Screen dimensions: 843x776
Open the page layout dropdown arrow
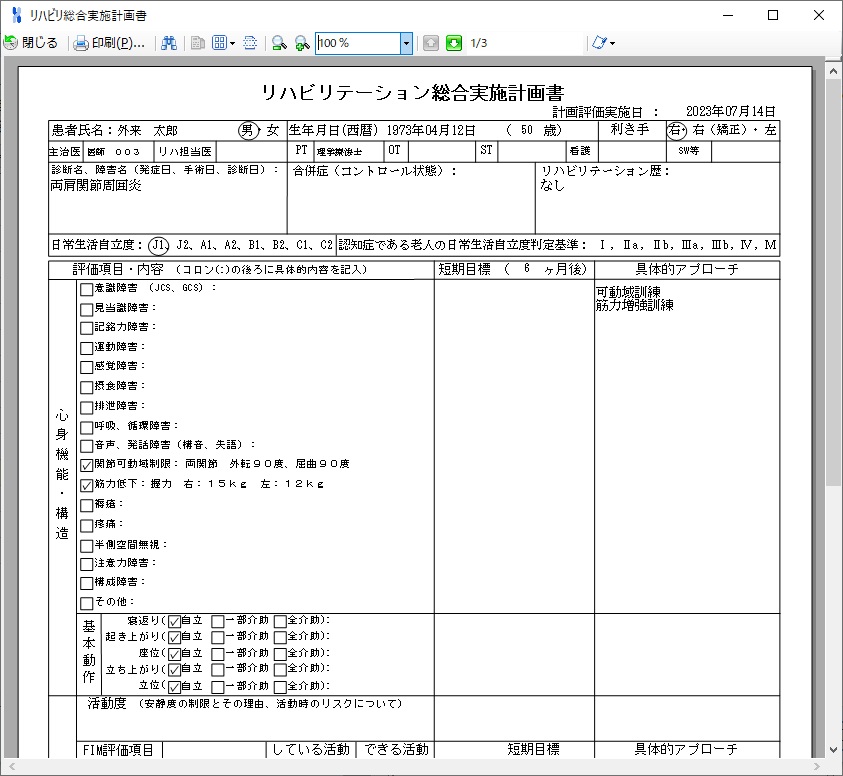[x=232, y=43]
